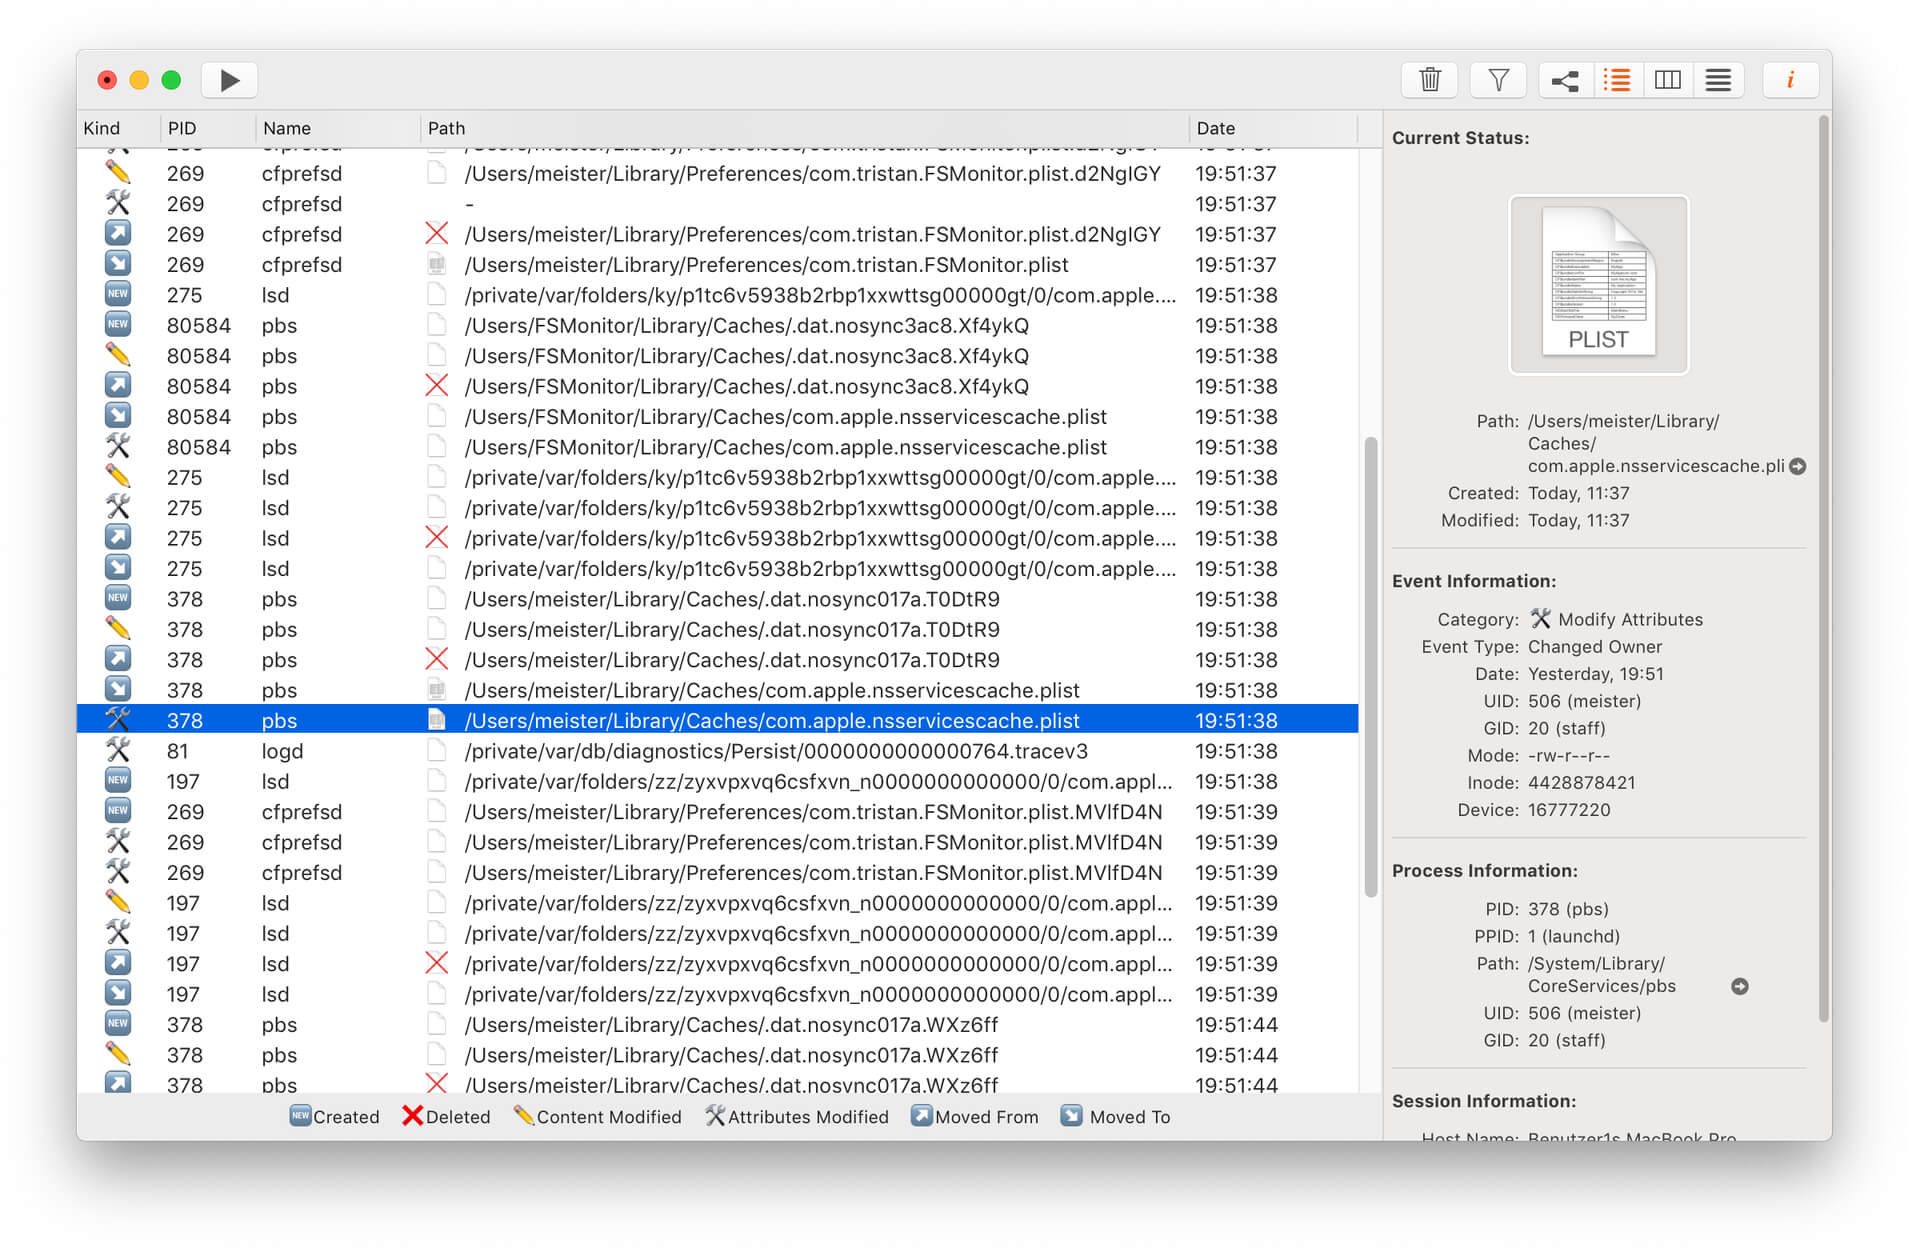The image size is (1909, 1248).
Task: Click Moved From icon on FSMonitor.plist.d2NgIGY row
Action: (x=117, y=234)
